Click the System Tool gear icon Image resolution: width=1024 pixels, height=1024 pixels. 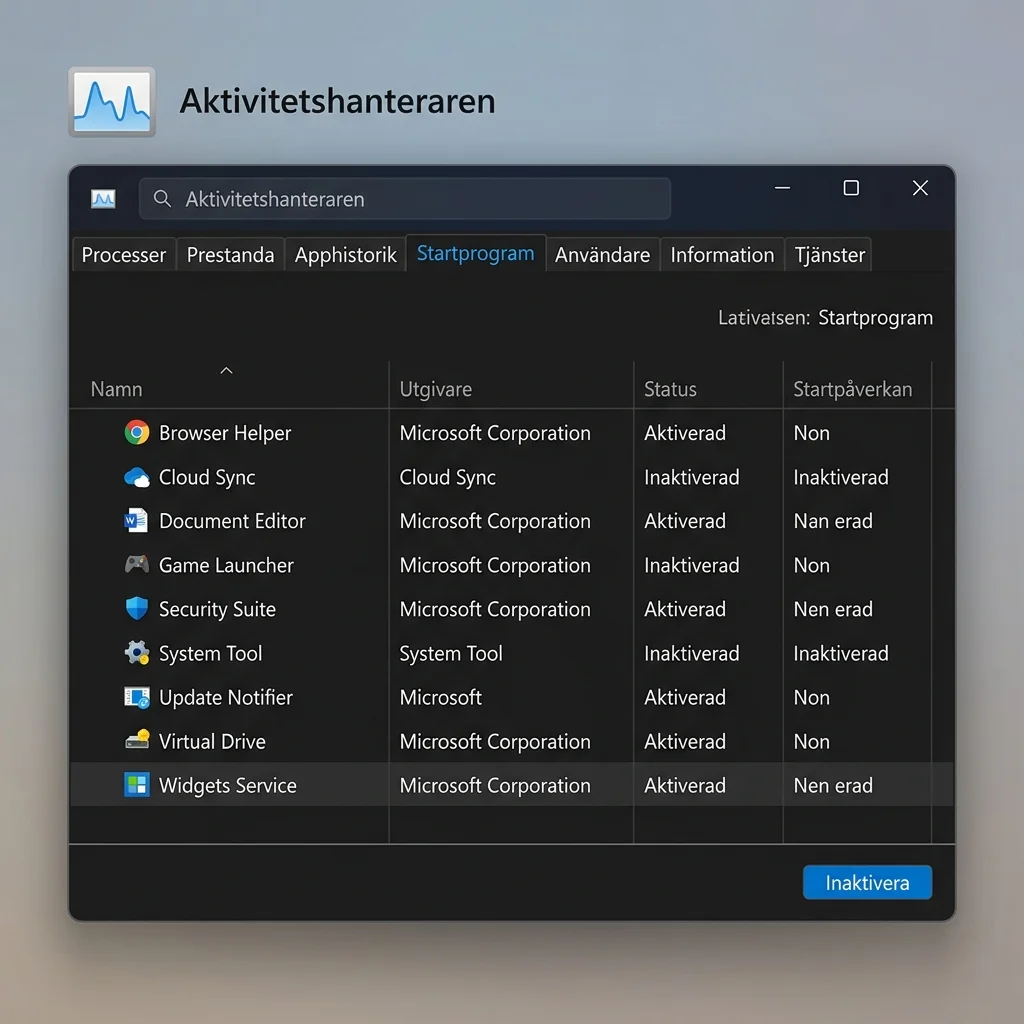tap(136, 652)
